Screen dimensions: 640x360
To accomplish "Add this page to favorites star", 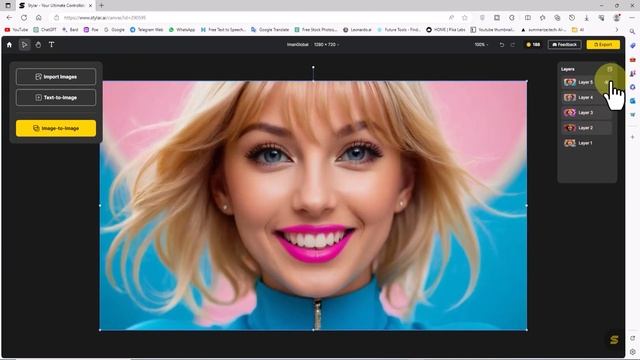I will (x=464, y=18).
